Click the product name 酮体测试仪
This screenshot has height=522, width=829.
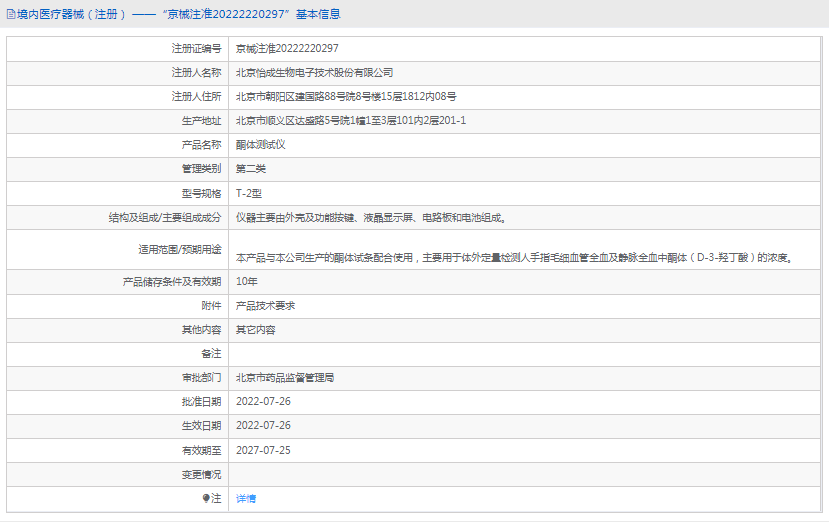click(261, 145)
